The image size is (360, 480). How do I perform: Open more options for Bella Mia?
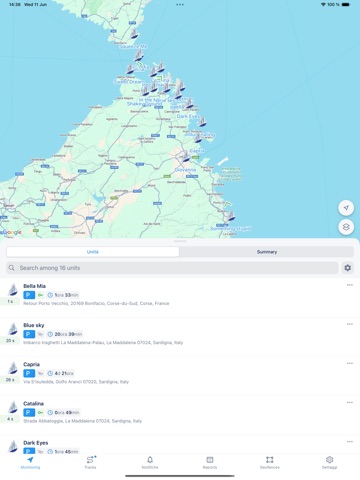tap(350, 285)
